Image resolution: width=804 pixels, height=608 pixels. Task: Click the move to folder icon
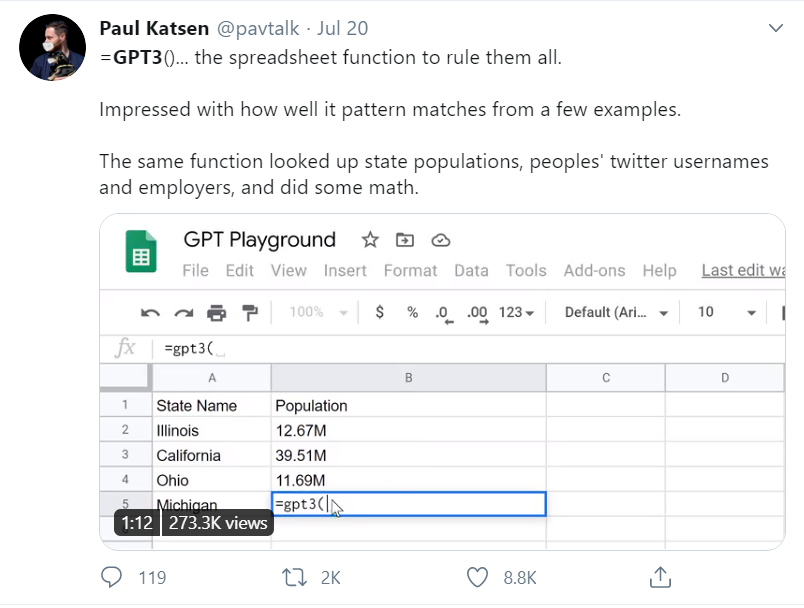tap(405, 239)
